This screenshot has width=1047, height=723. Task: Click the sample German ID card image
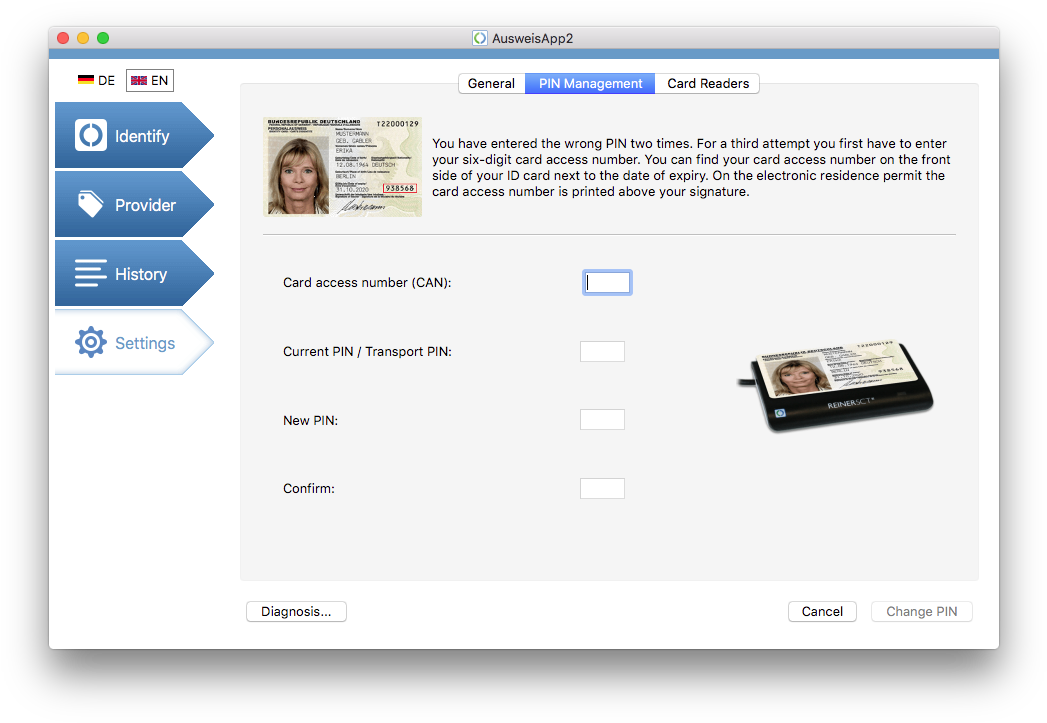pos(342,166)
